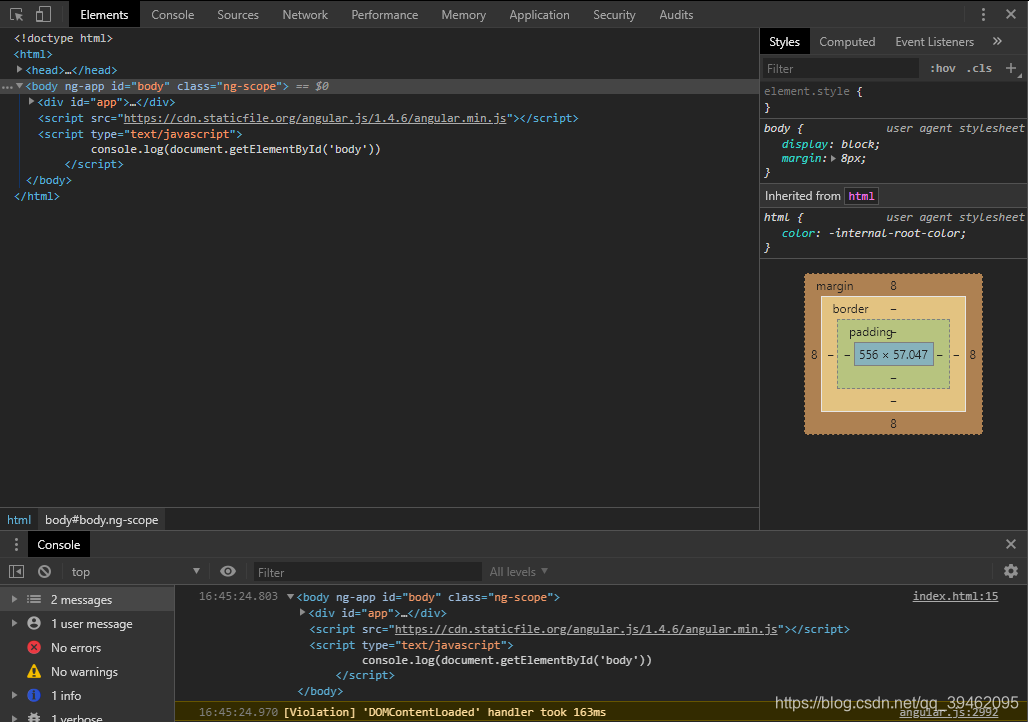The width and height of the screenshot is (1029, 722).
Task: Switch to the Console tab
Action: (x=173, y=14)
